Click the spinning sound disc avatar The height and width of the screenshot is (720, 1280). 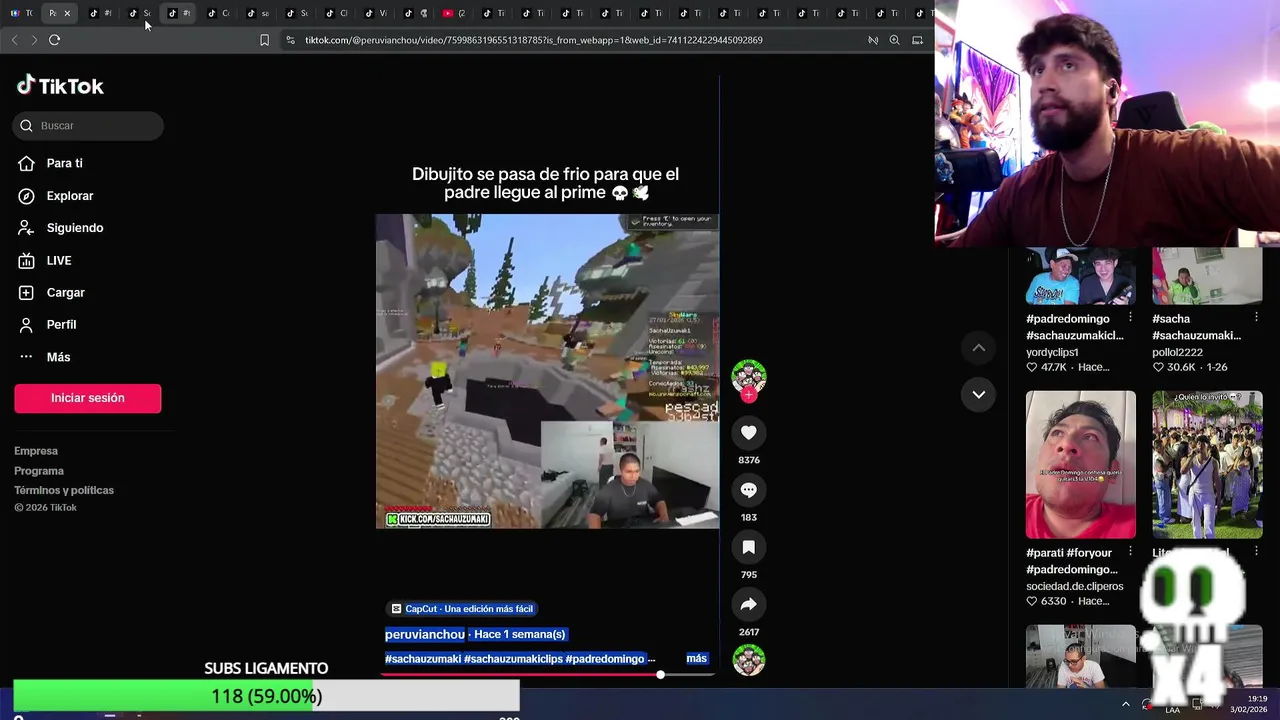tap(748, 660)
